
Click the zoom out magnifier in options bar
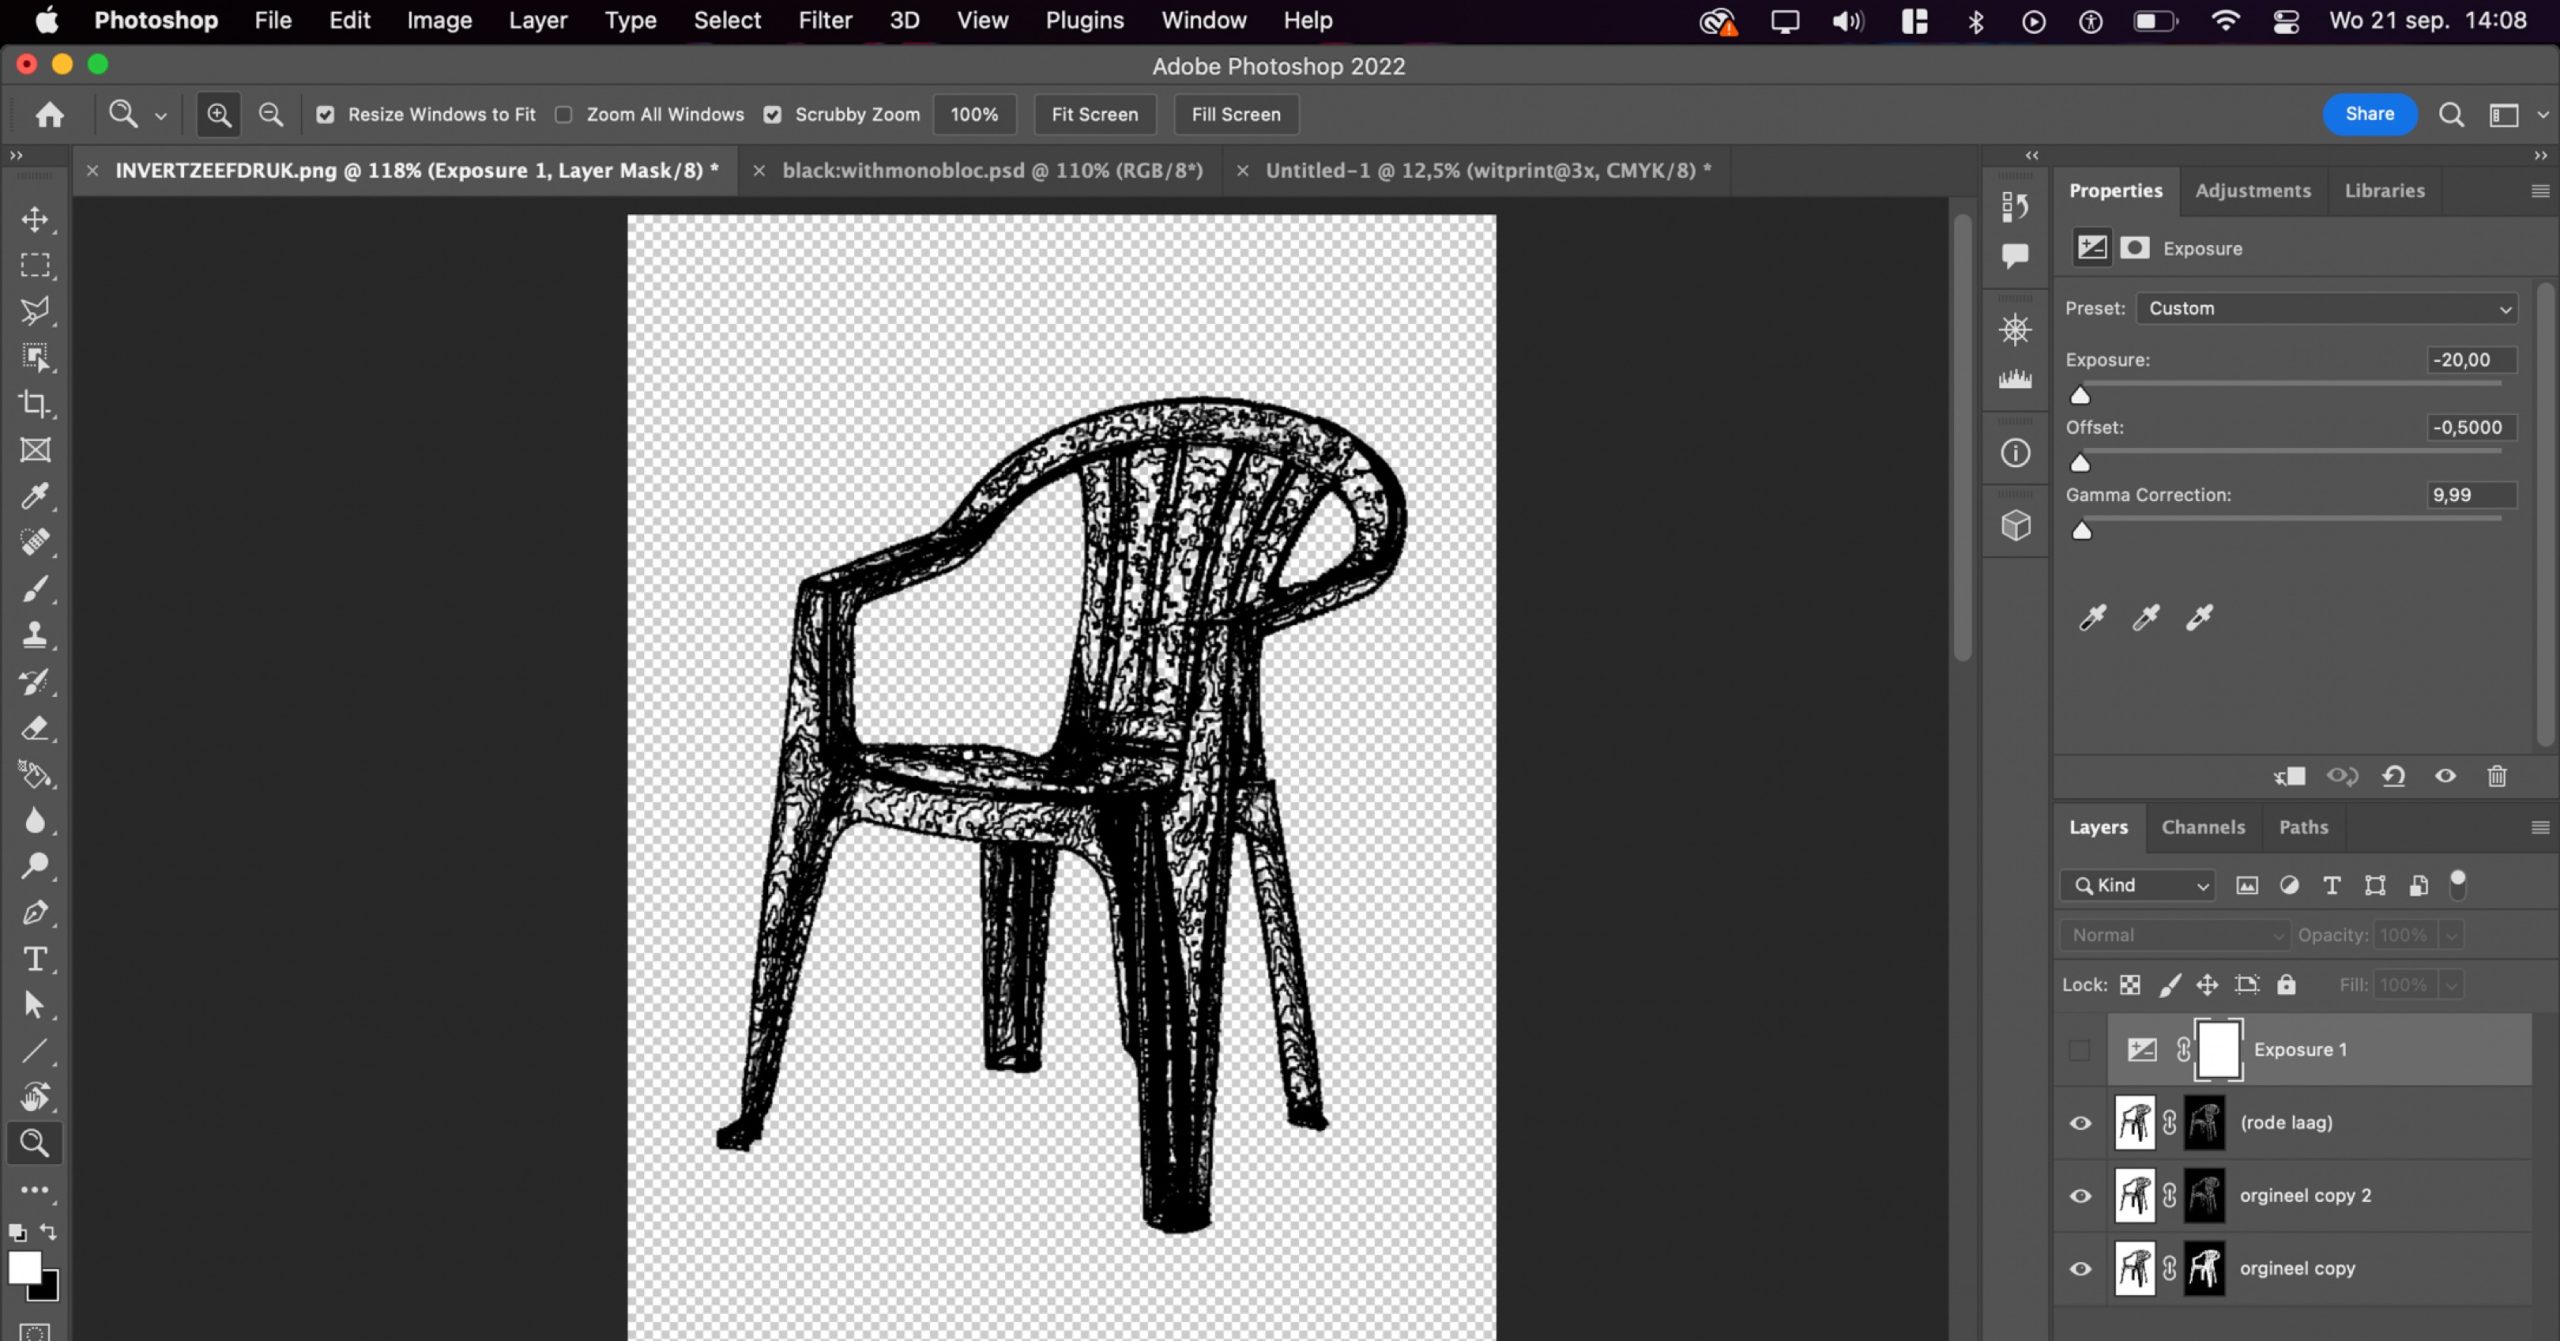[271, 114]
